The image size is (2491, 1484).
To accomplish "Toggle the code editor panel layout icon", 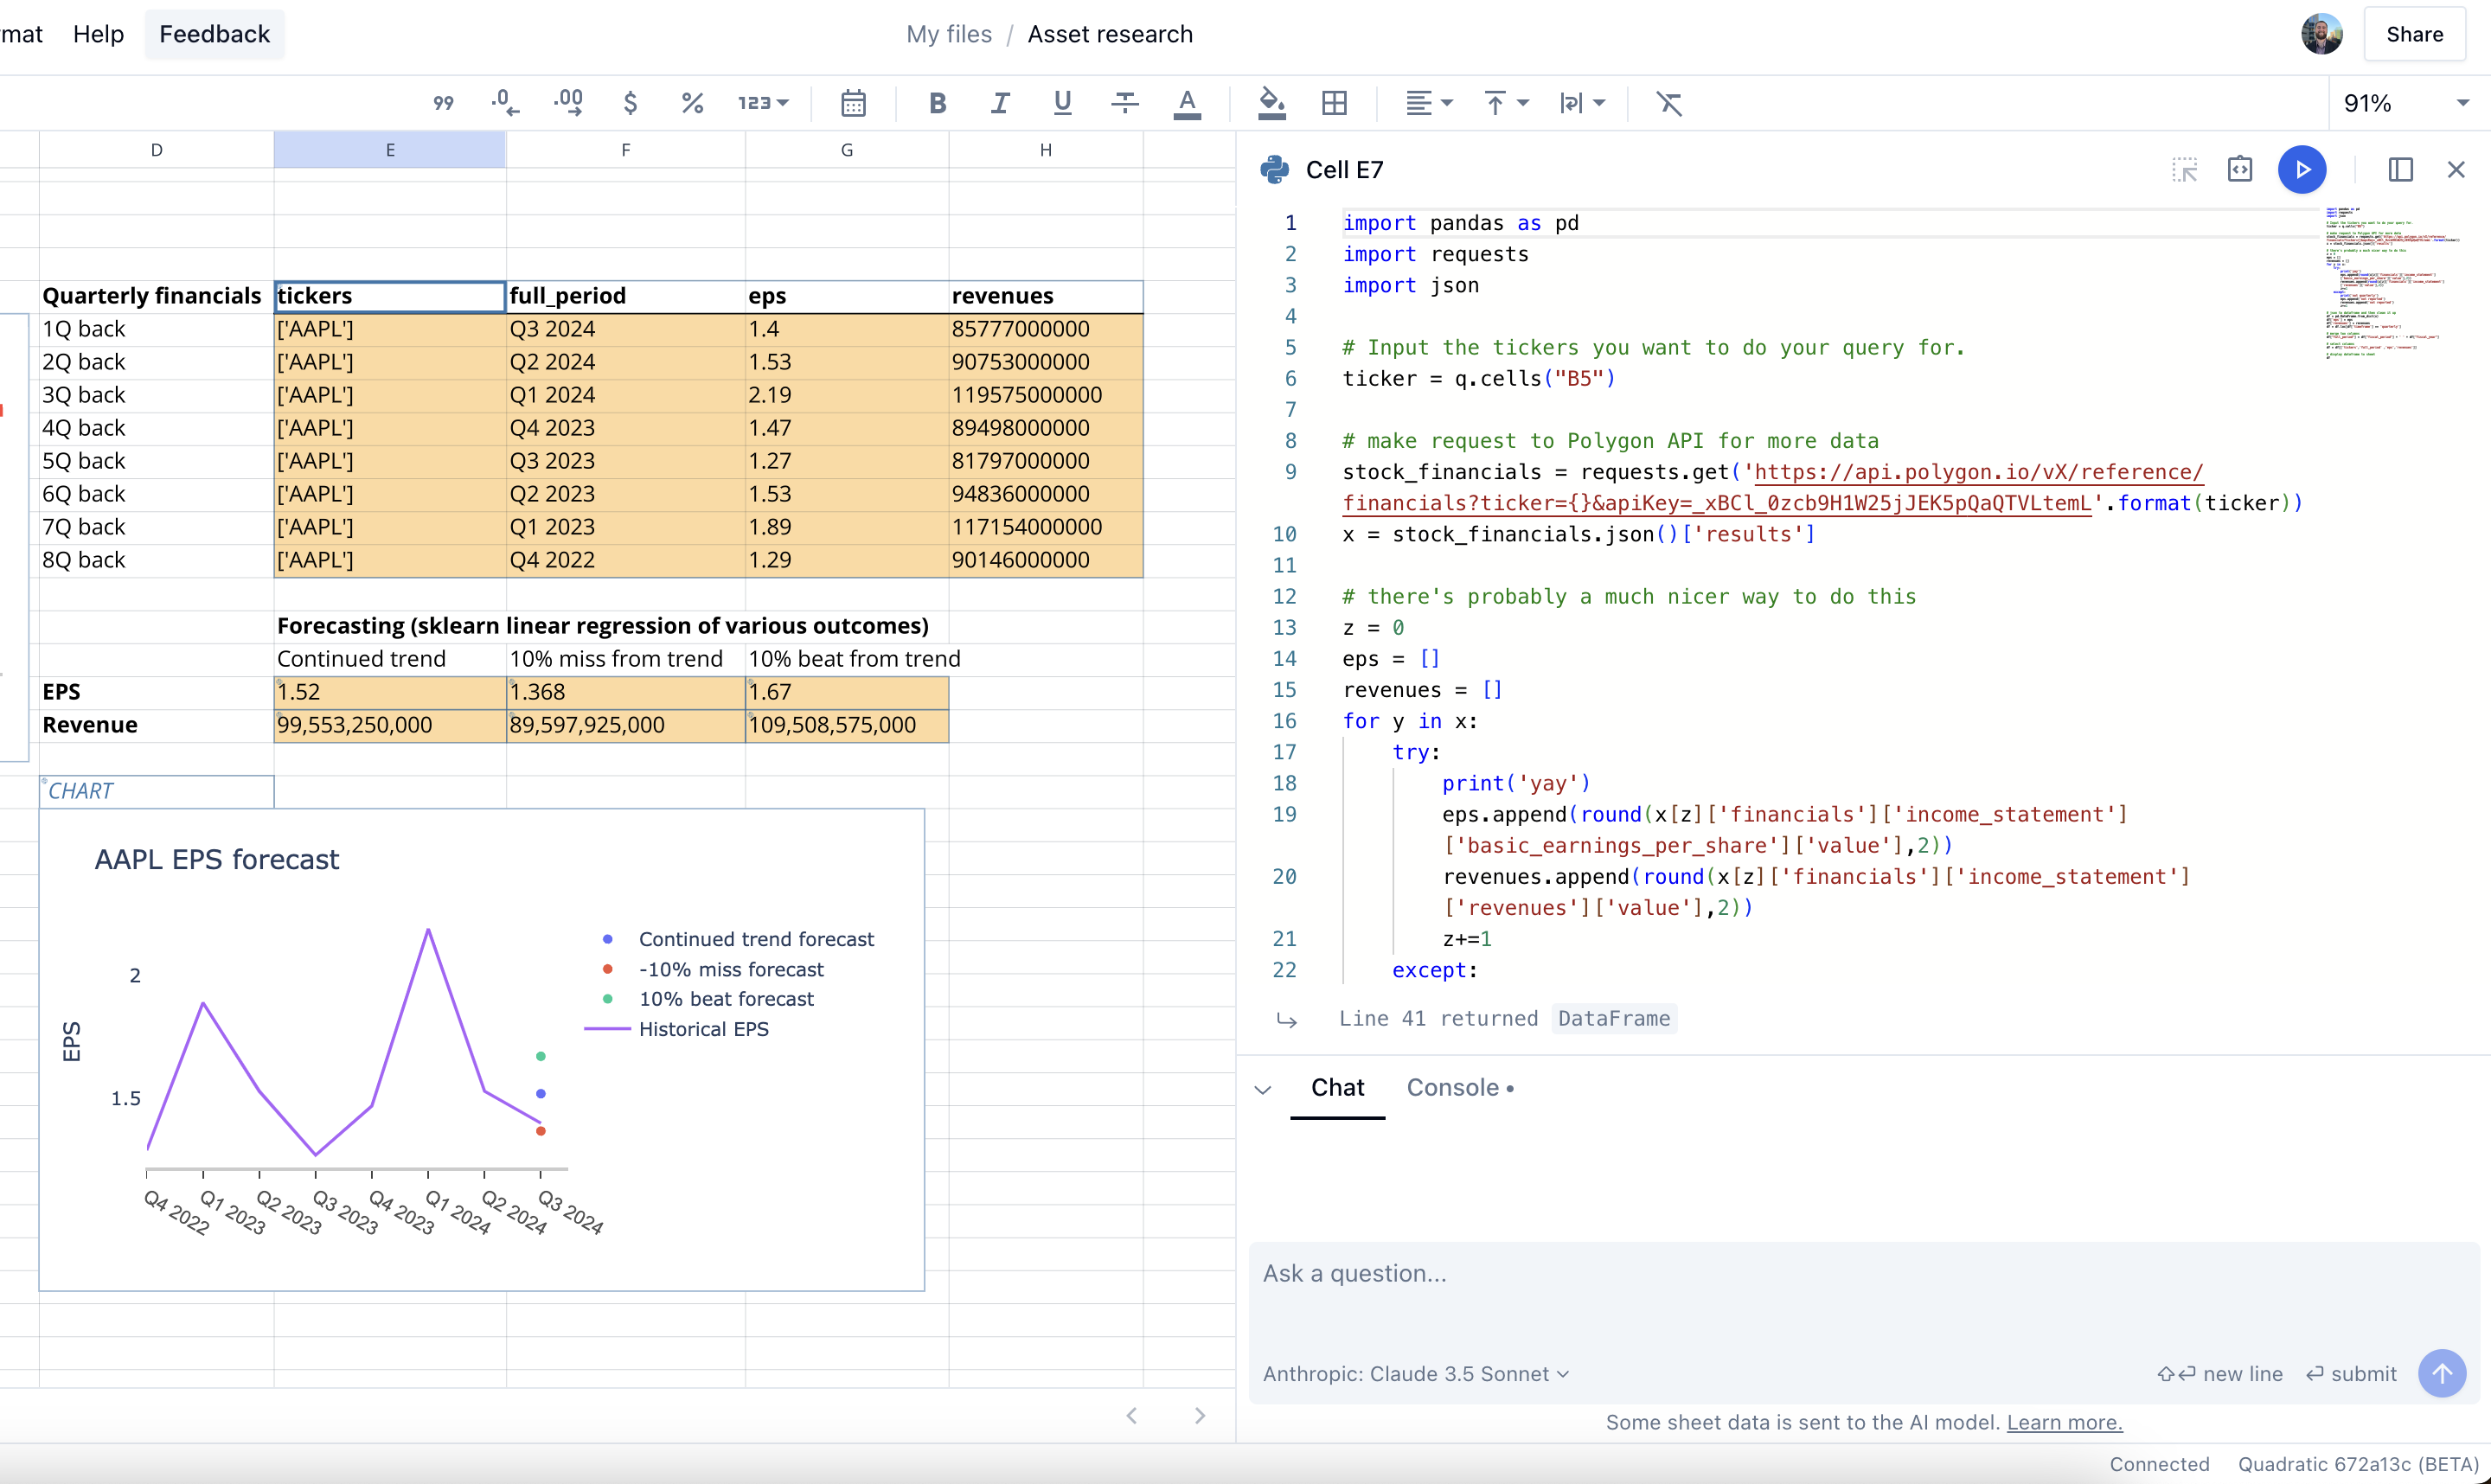I will click(2400, 170).
